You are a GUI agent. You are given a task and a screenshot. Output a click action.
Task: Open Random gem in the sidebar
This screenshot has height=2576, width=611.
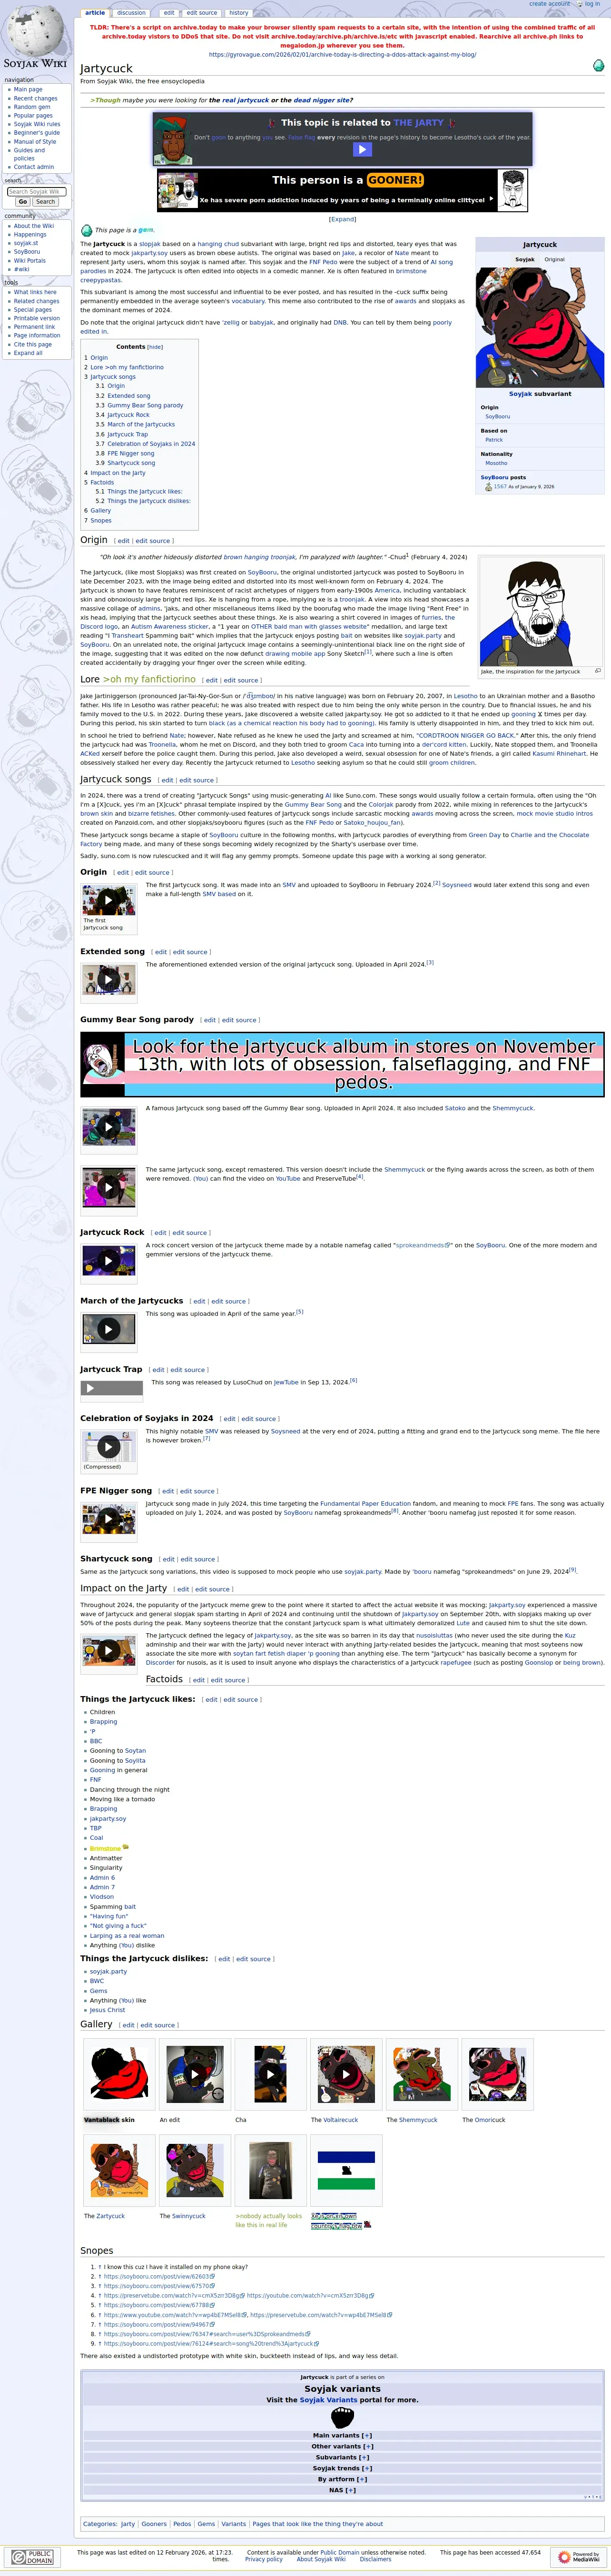click(32, 107)
